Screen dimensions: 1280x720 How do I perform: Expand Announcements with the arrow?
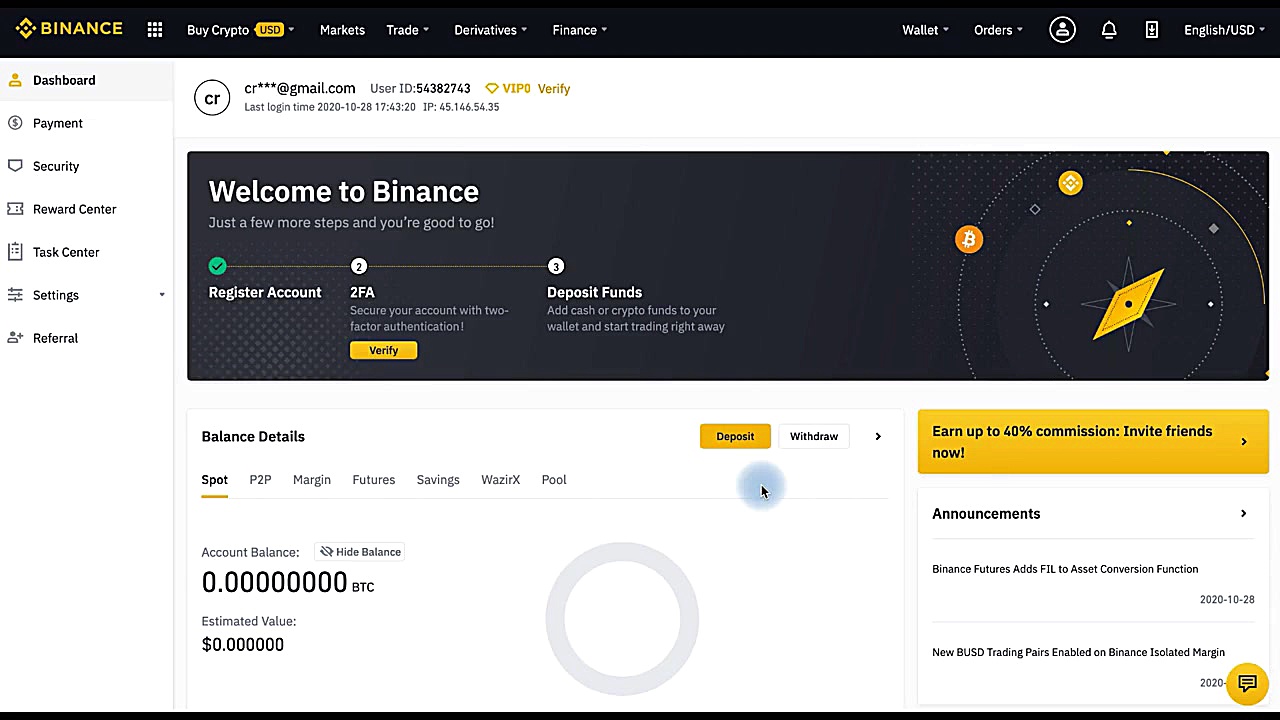(1243, 514)
